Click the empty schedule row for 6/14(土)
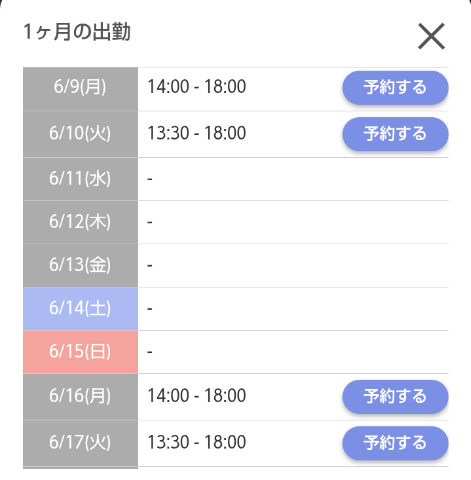Viewport: 471px width, 480px height. pos(293,309)
